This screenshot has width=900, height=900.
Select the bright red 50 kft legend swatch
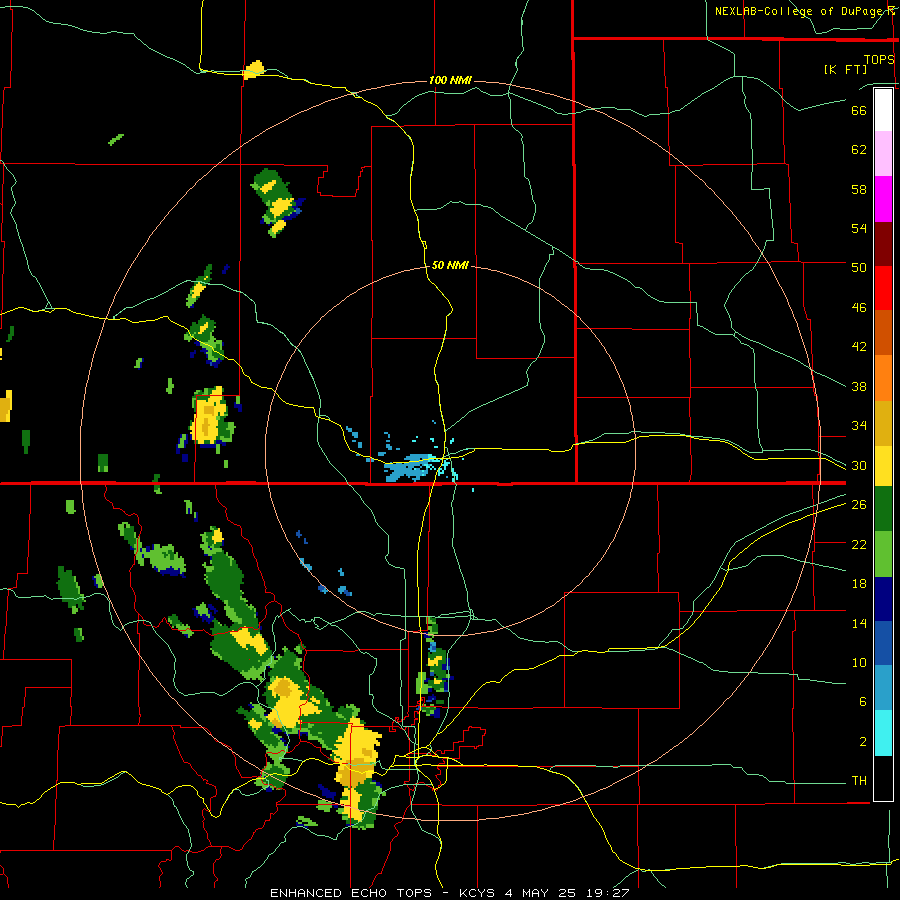pyautogui.click(x=883, y=288)
